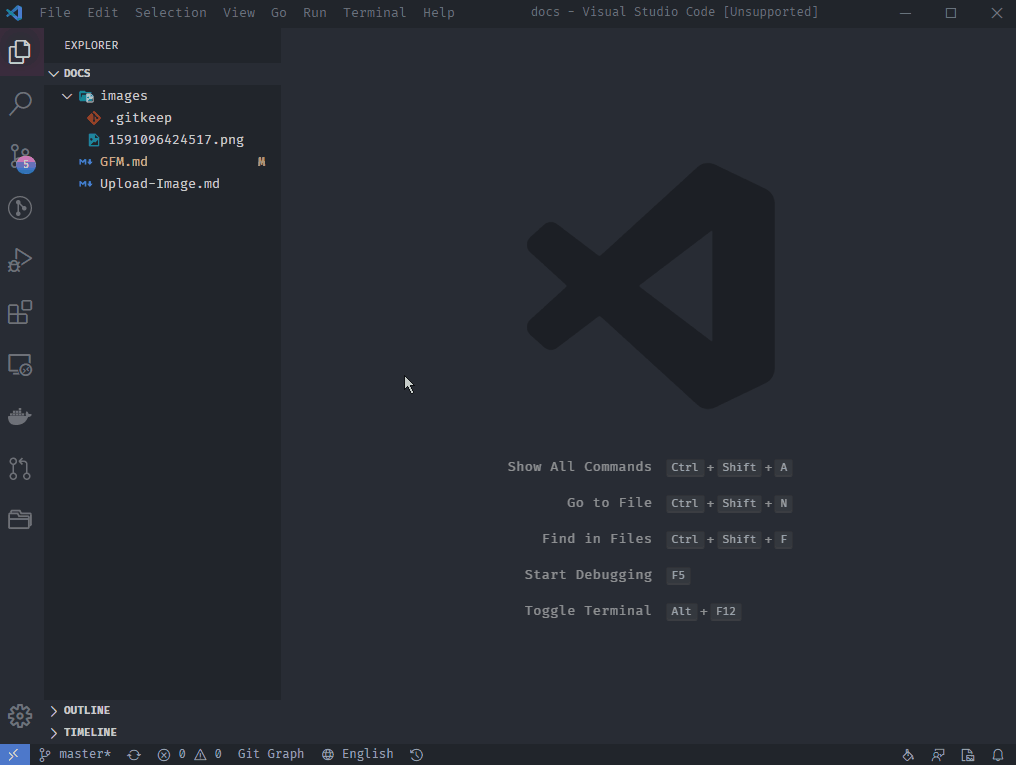Open the Search view in activity bar
1016x765 pixels.
(20, 104)
